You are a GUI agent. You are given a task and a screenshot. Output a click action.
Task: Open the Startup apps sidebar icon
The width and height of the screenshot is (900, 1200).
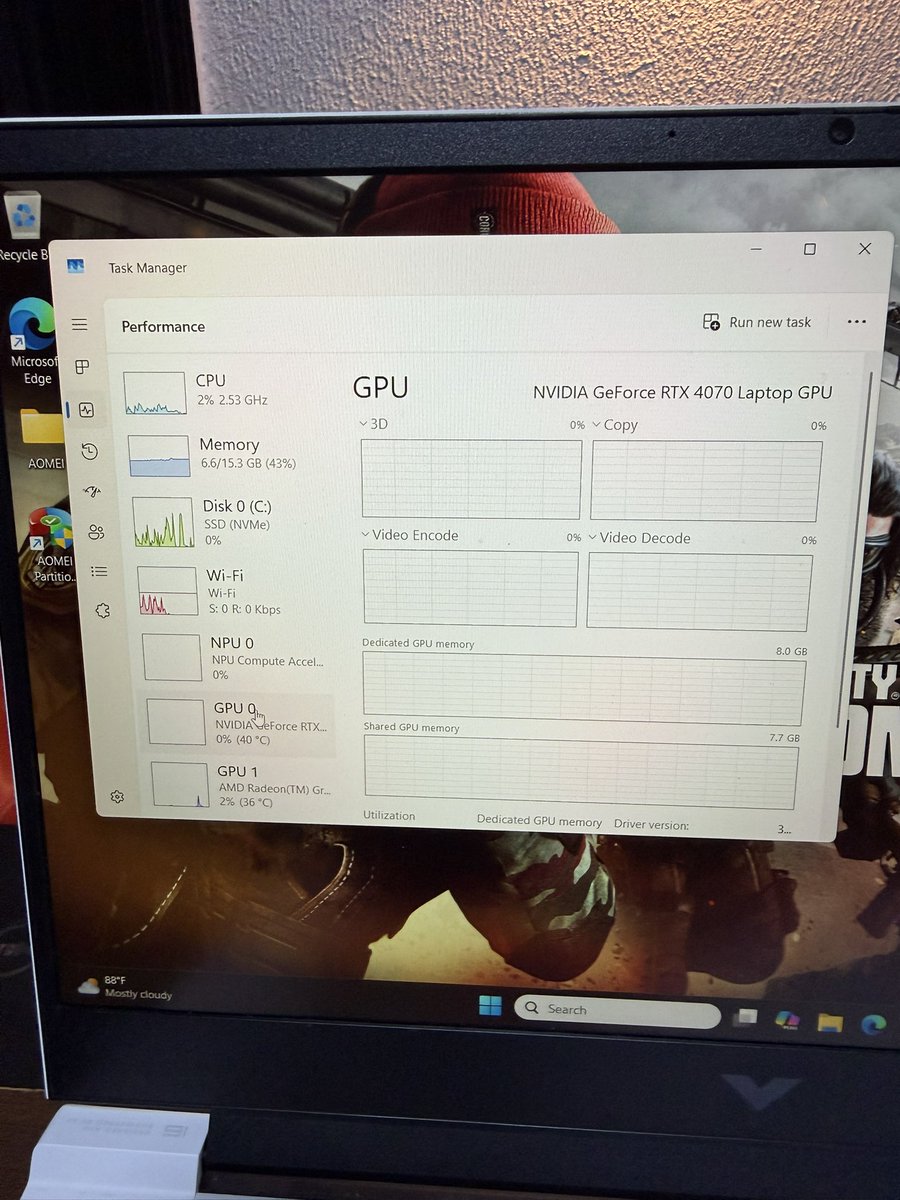[x=93, y=491]
